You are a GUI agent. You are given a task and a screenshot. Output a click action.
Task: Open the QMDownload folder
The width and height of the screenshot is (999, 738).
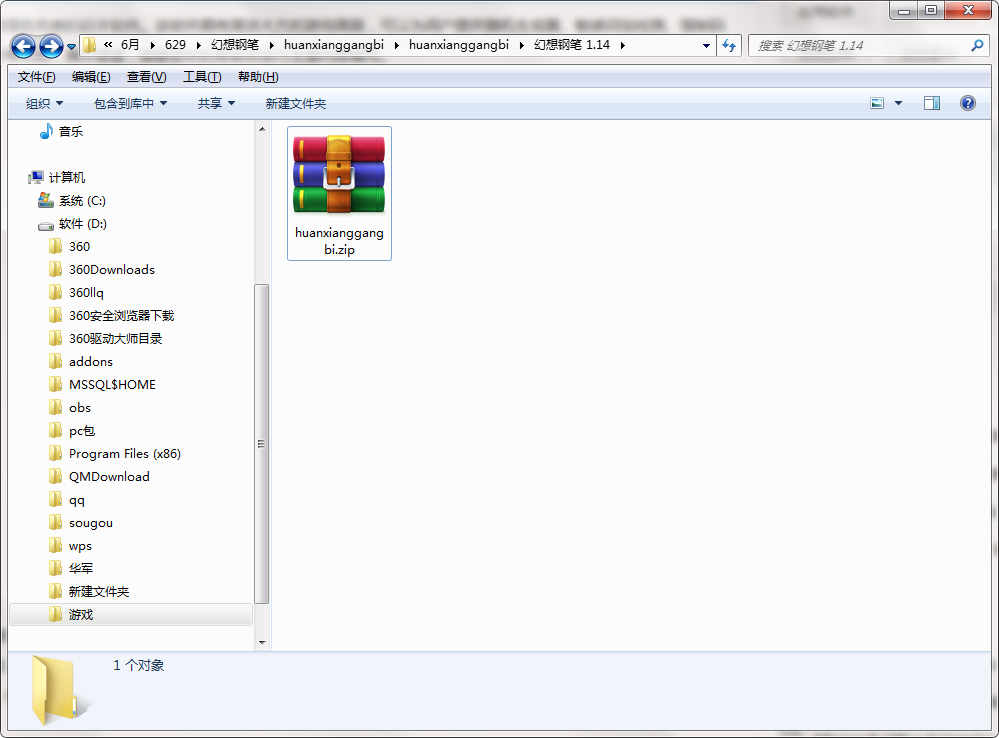[x=109, y=477]
